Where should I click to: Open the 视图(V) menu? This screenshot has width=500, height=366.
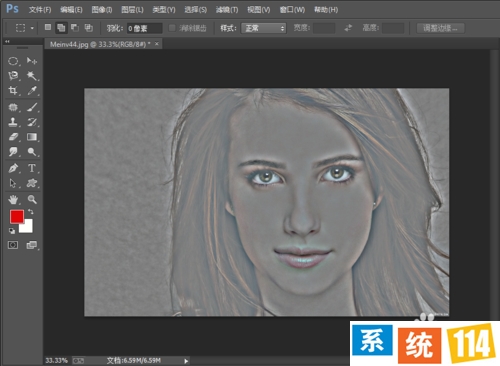point(258,10)
